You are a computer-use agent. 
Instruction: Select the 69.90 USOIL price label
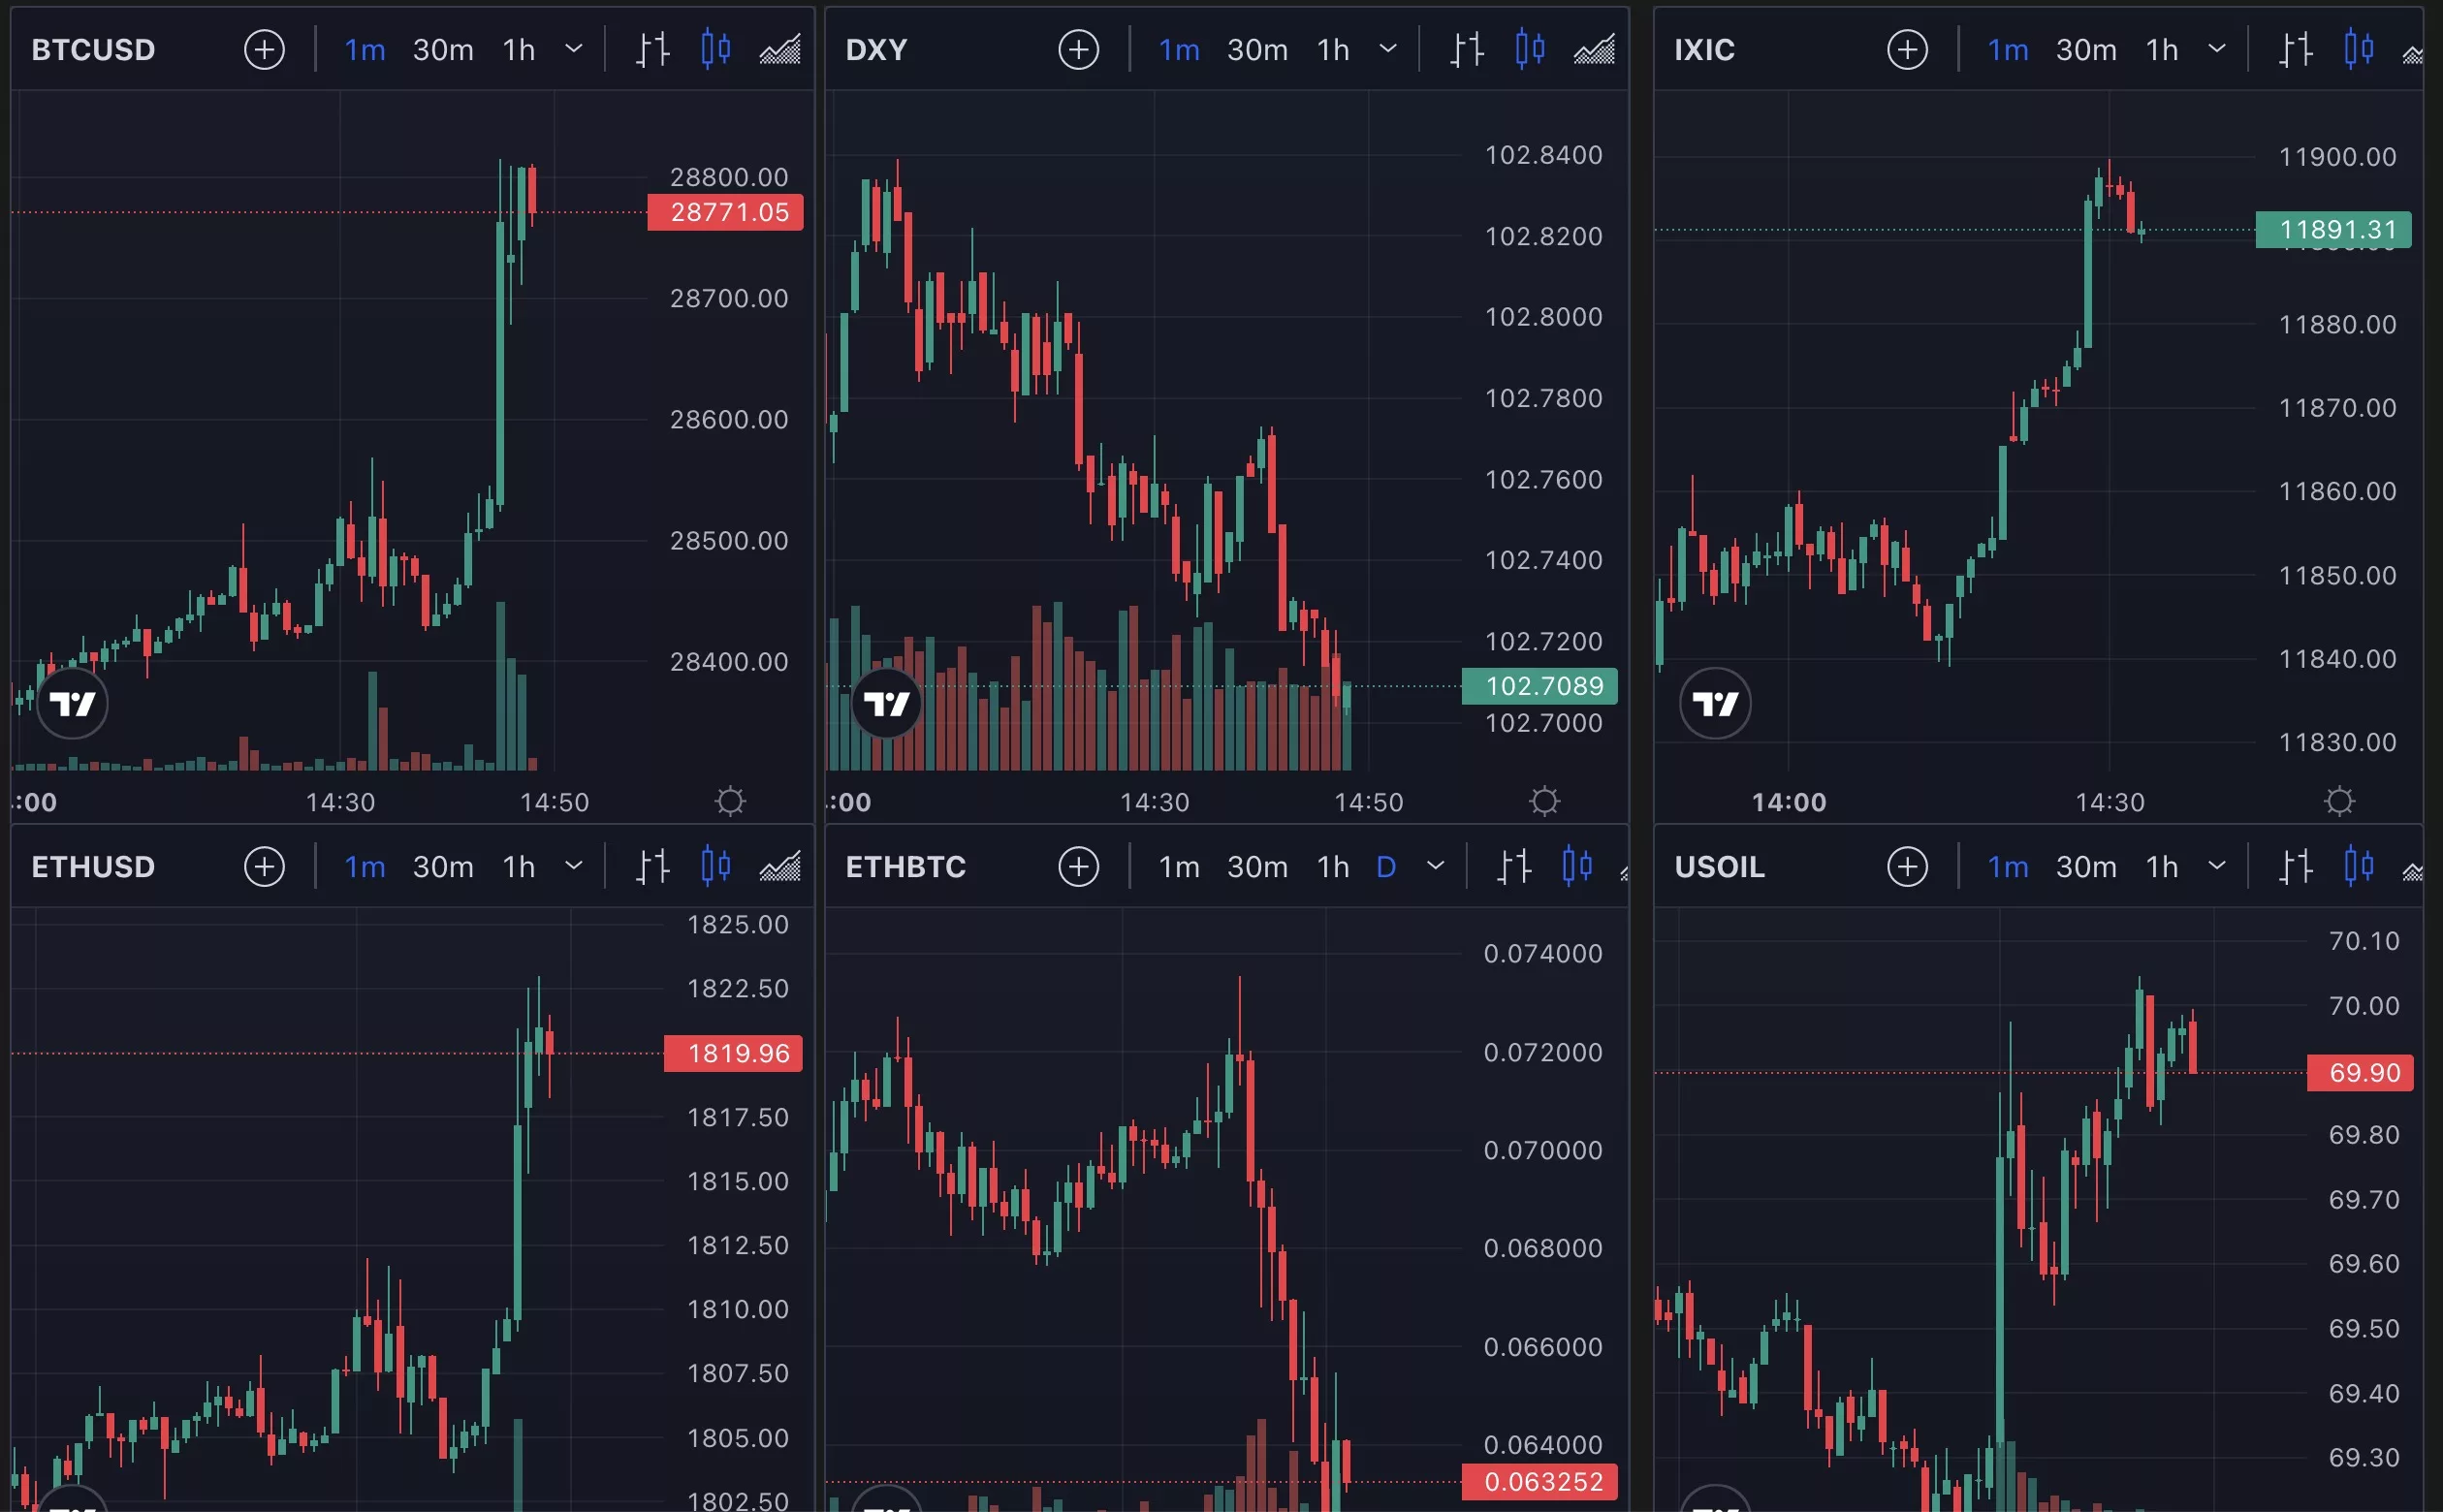coord(2360,1073)
